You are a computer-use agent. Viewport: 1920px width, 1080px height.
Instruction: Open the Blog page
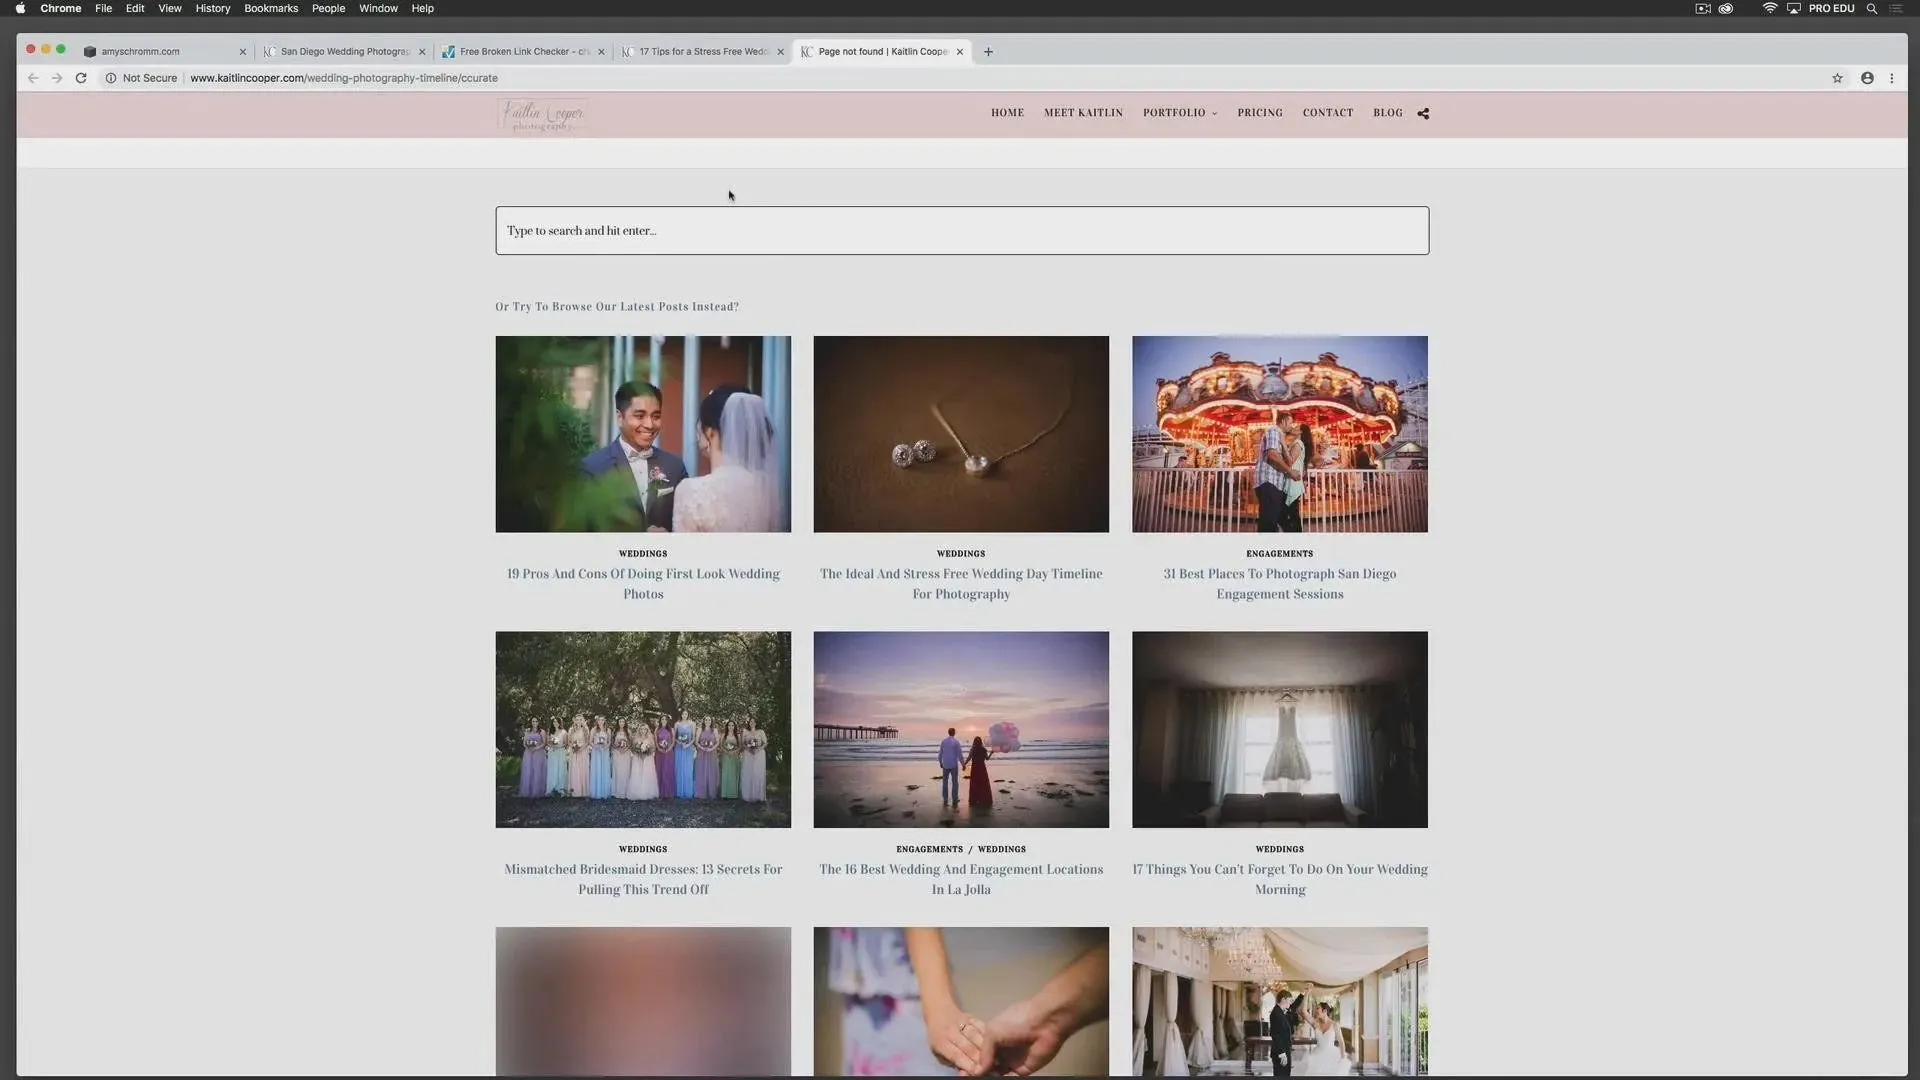(x=1387, y=113)
